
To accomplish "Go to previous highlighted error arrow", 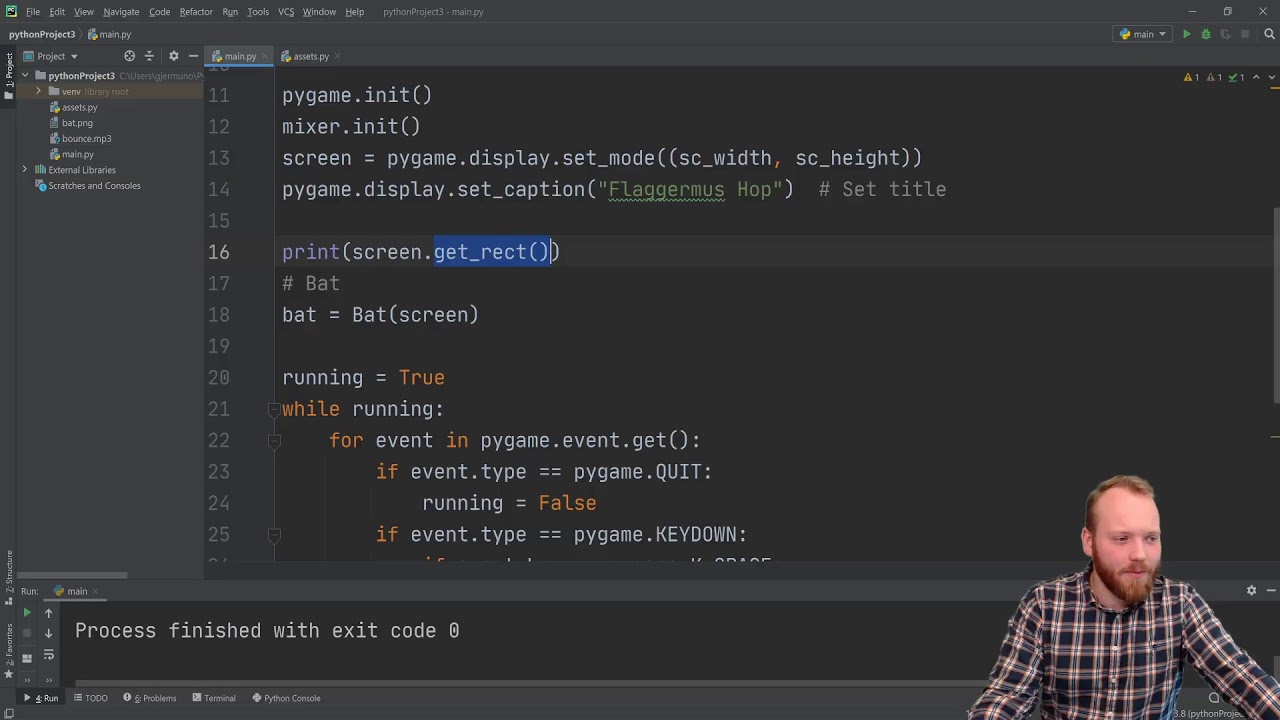I will tap(1257, 77).
